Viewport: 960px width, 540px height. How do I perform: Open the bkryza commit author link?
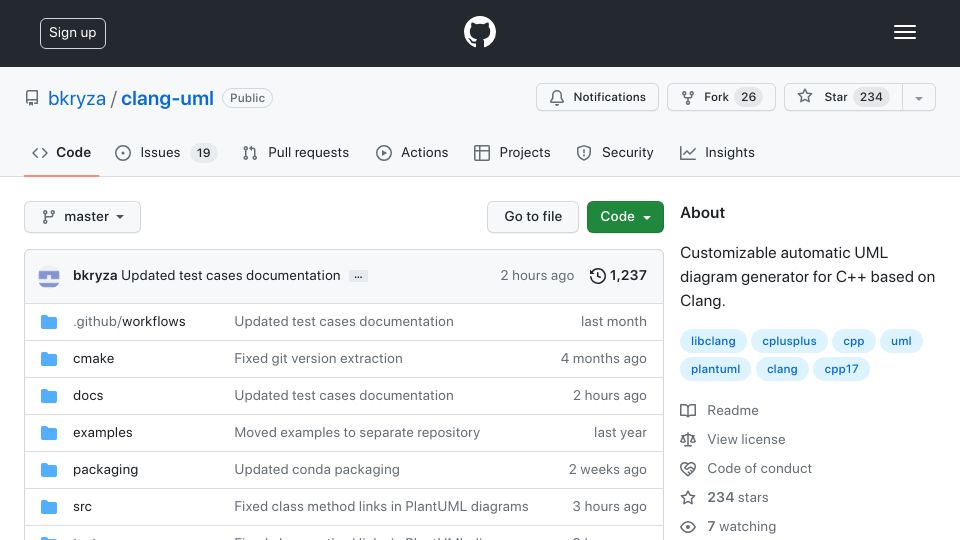pos(95,276)
